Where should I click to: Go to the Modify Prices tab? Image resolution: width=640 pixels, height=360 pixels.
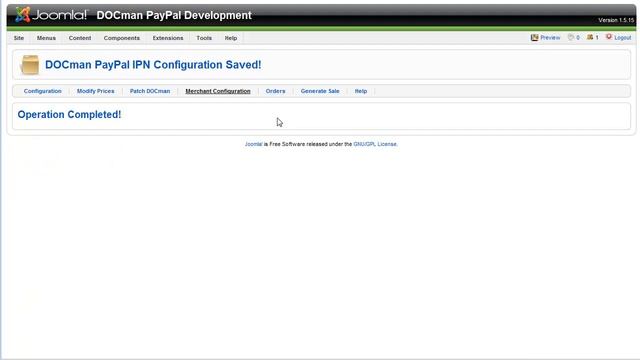pos(96,91)
